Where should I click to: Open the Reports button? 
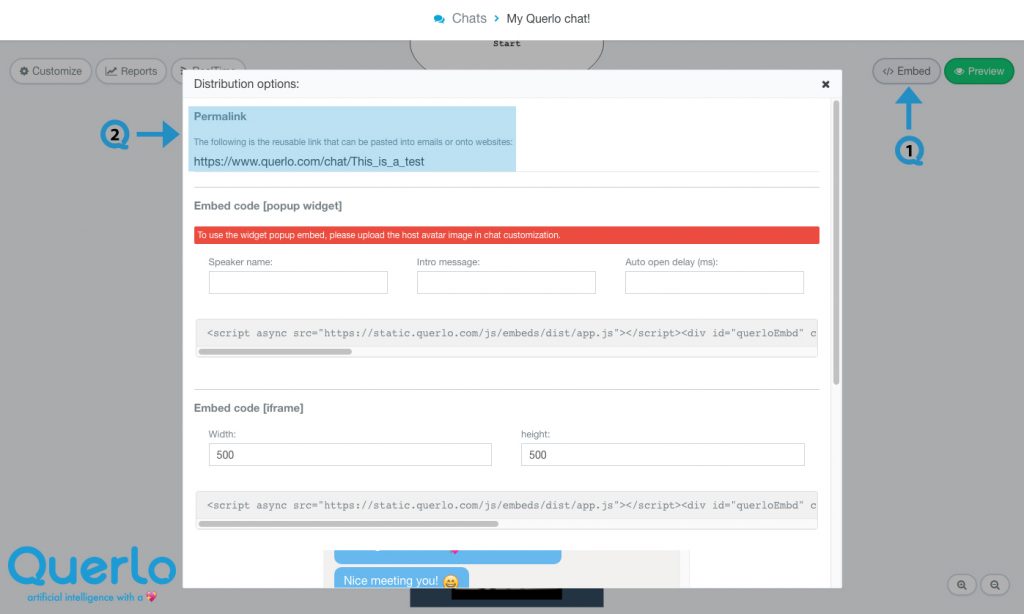click(x=131, y=71)
